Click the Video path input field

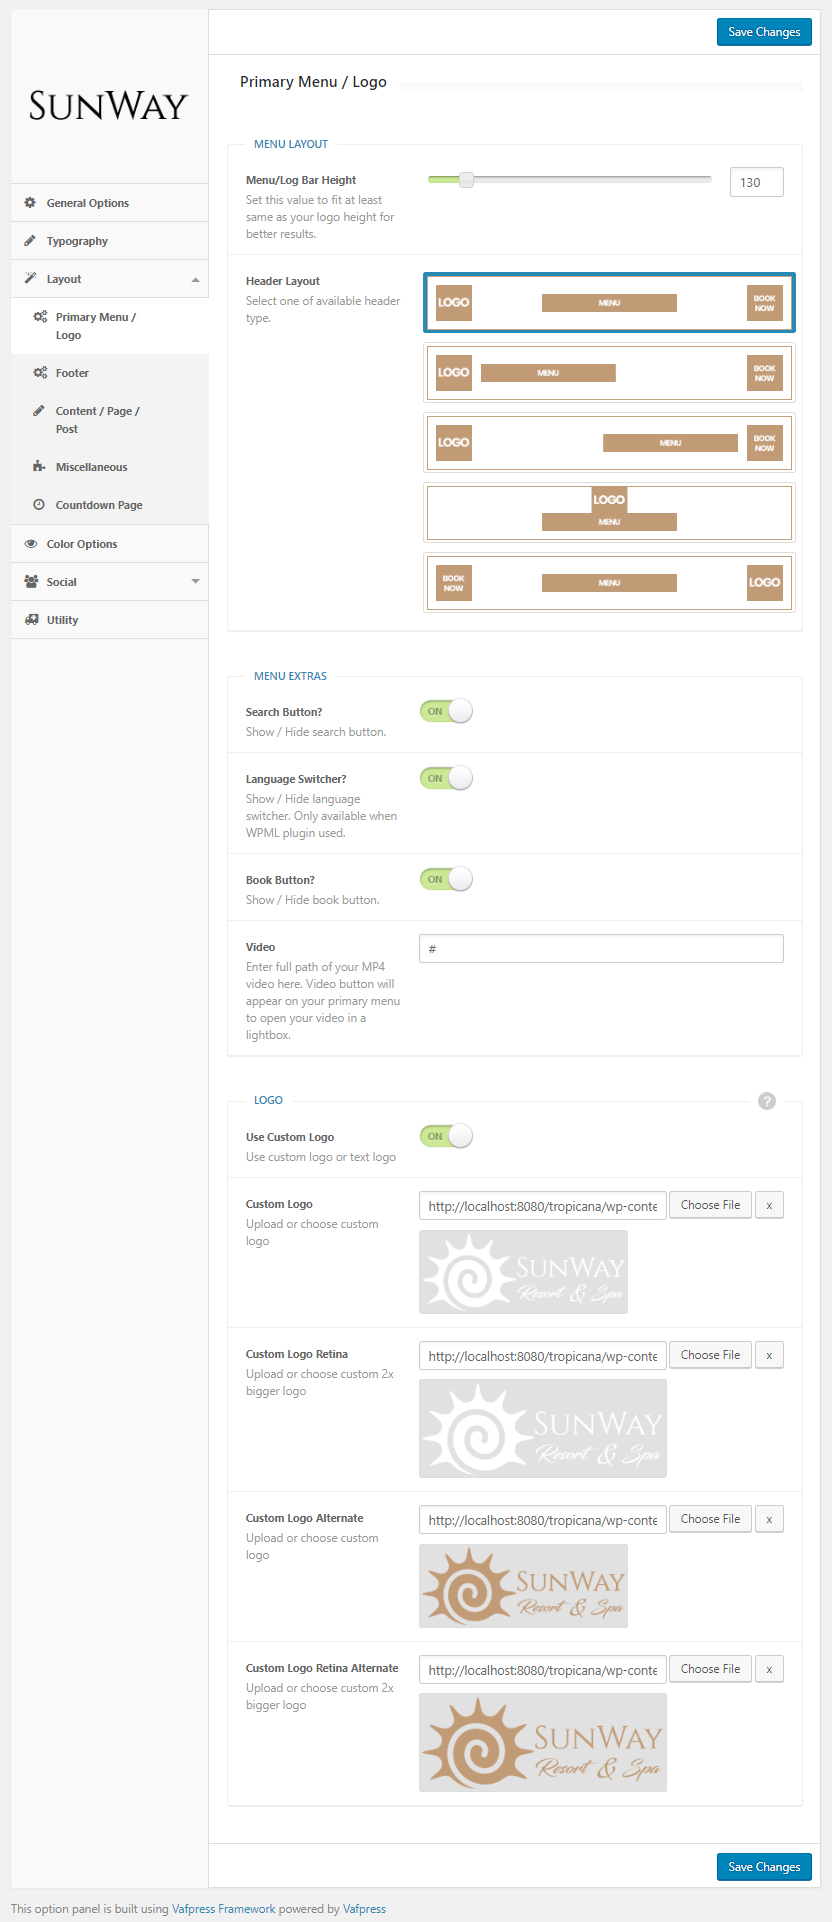click(x=601, y=949)
